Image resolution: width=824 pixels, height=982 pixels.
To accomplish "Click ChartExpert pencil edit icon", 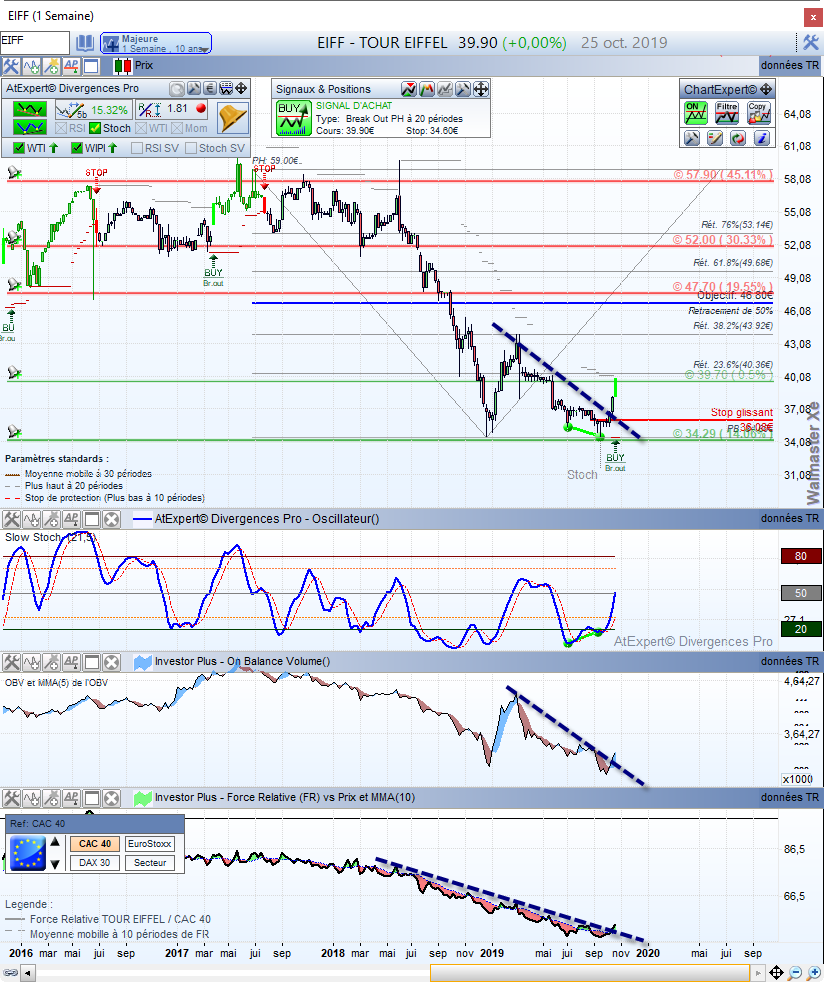I will pos(715,138).
